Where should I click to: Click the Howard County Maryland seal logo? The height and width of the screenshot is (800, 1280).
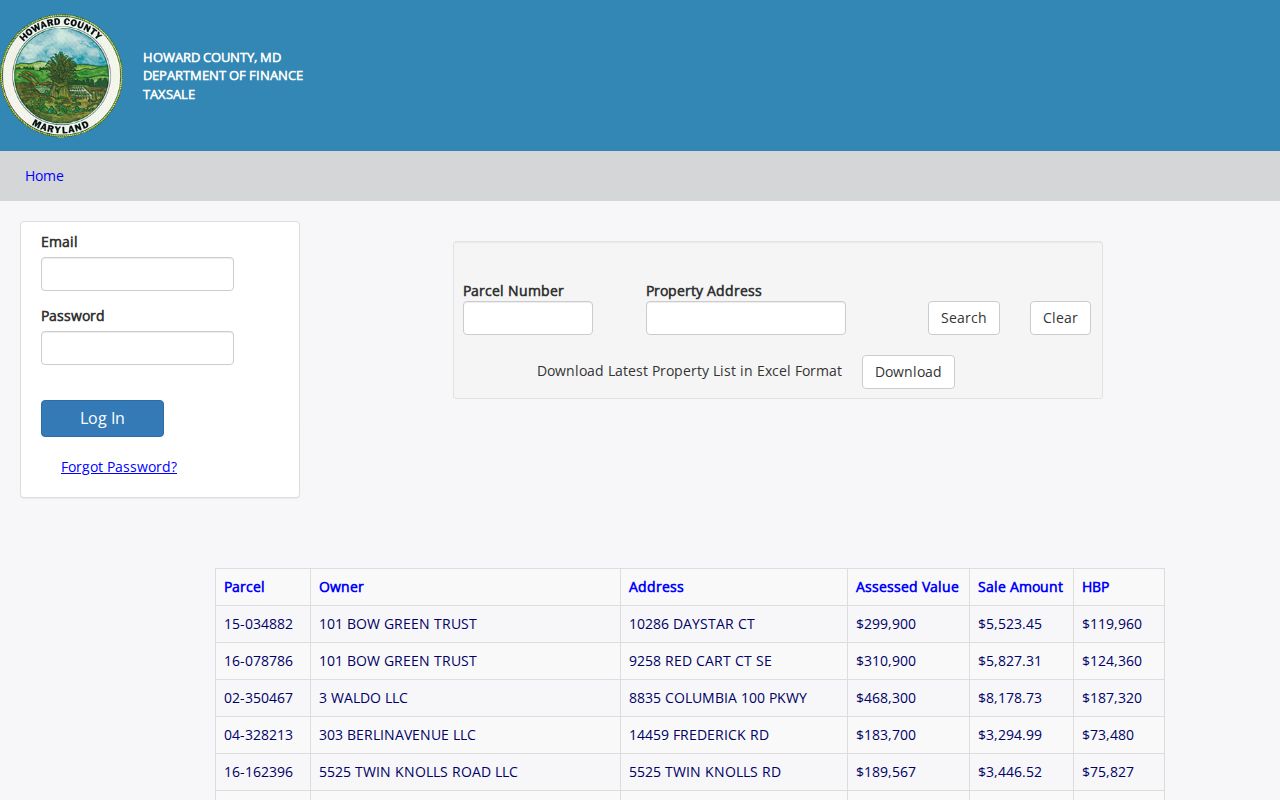tap(61, 76)
